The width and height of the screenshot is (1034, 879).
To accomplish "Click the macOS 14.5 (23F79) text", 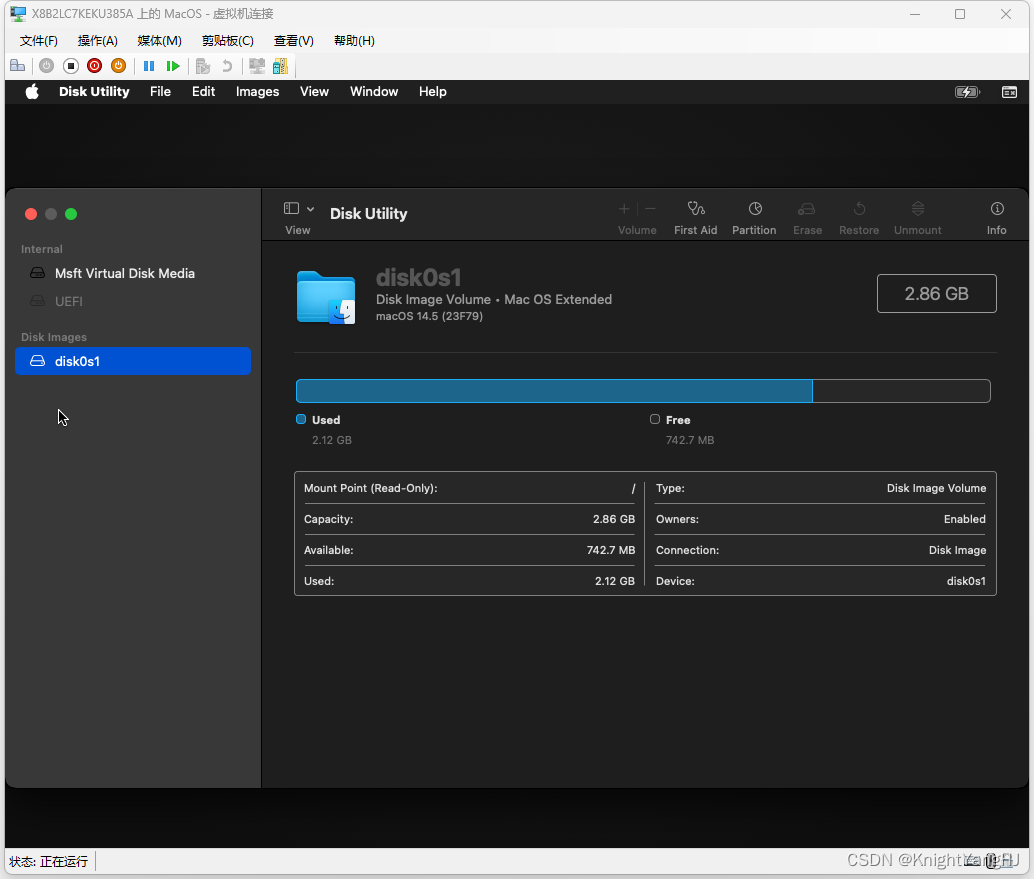I will [429, 317].
